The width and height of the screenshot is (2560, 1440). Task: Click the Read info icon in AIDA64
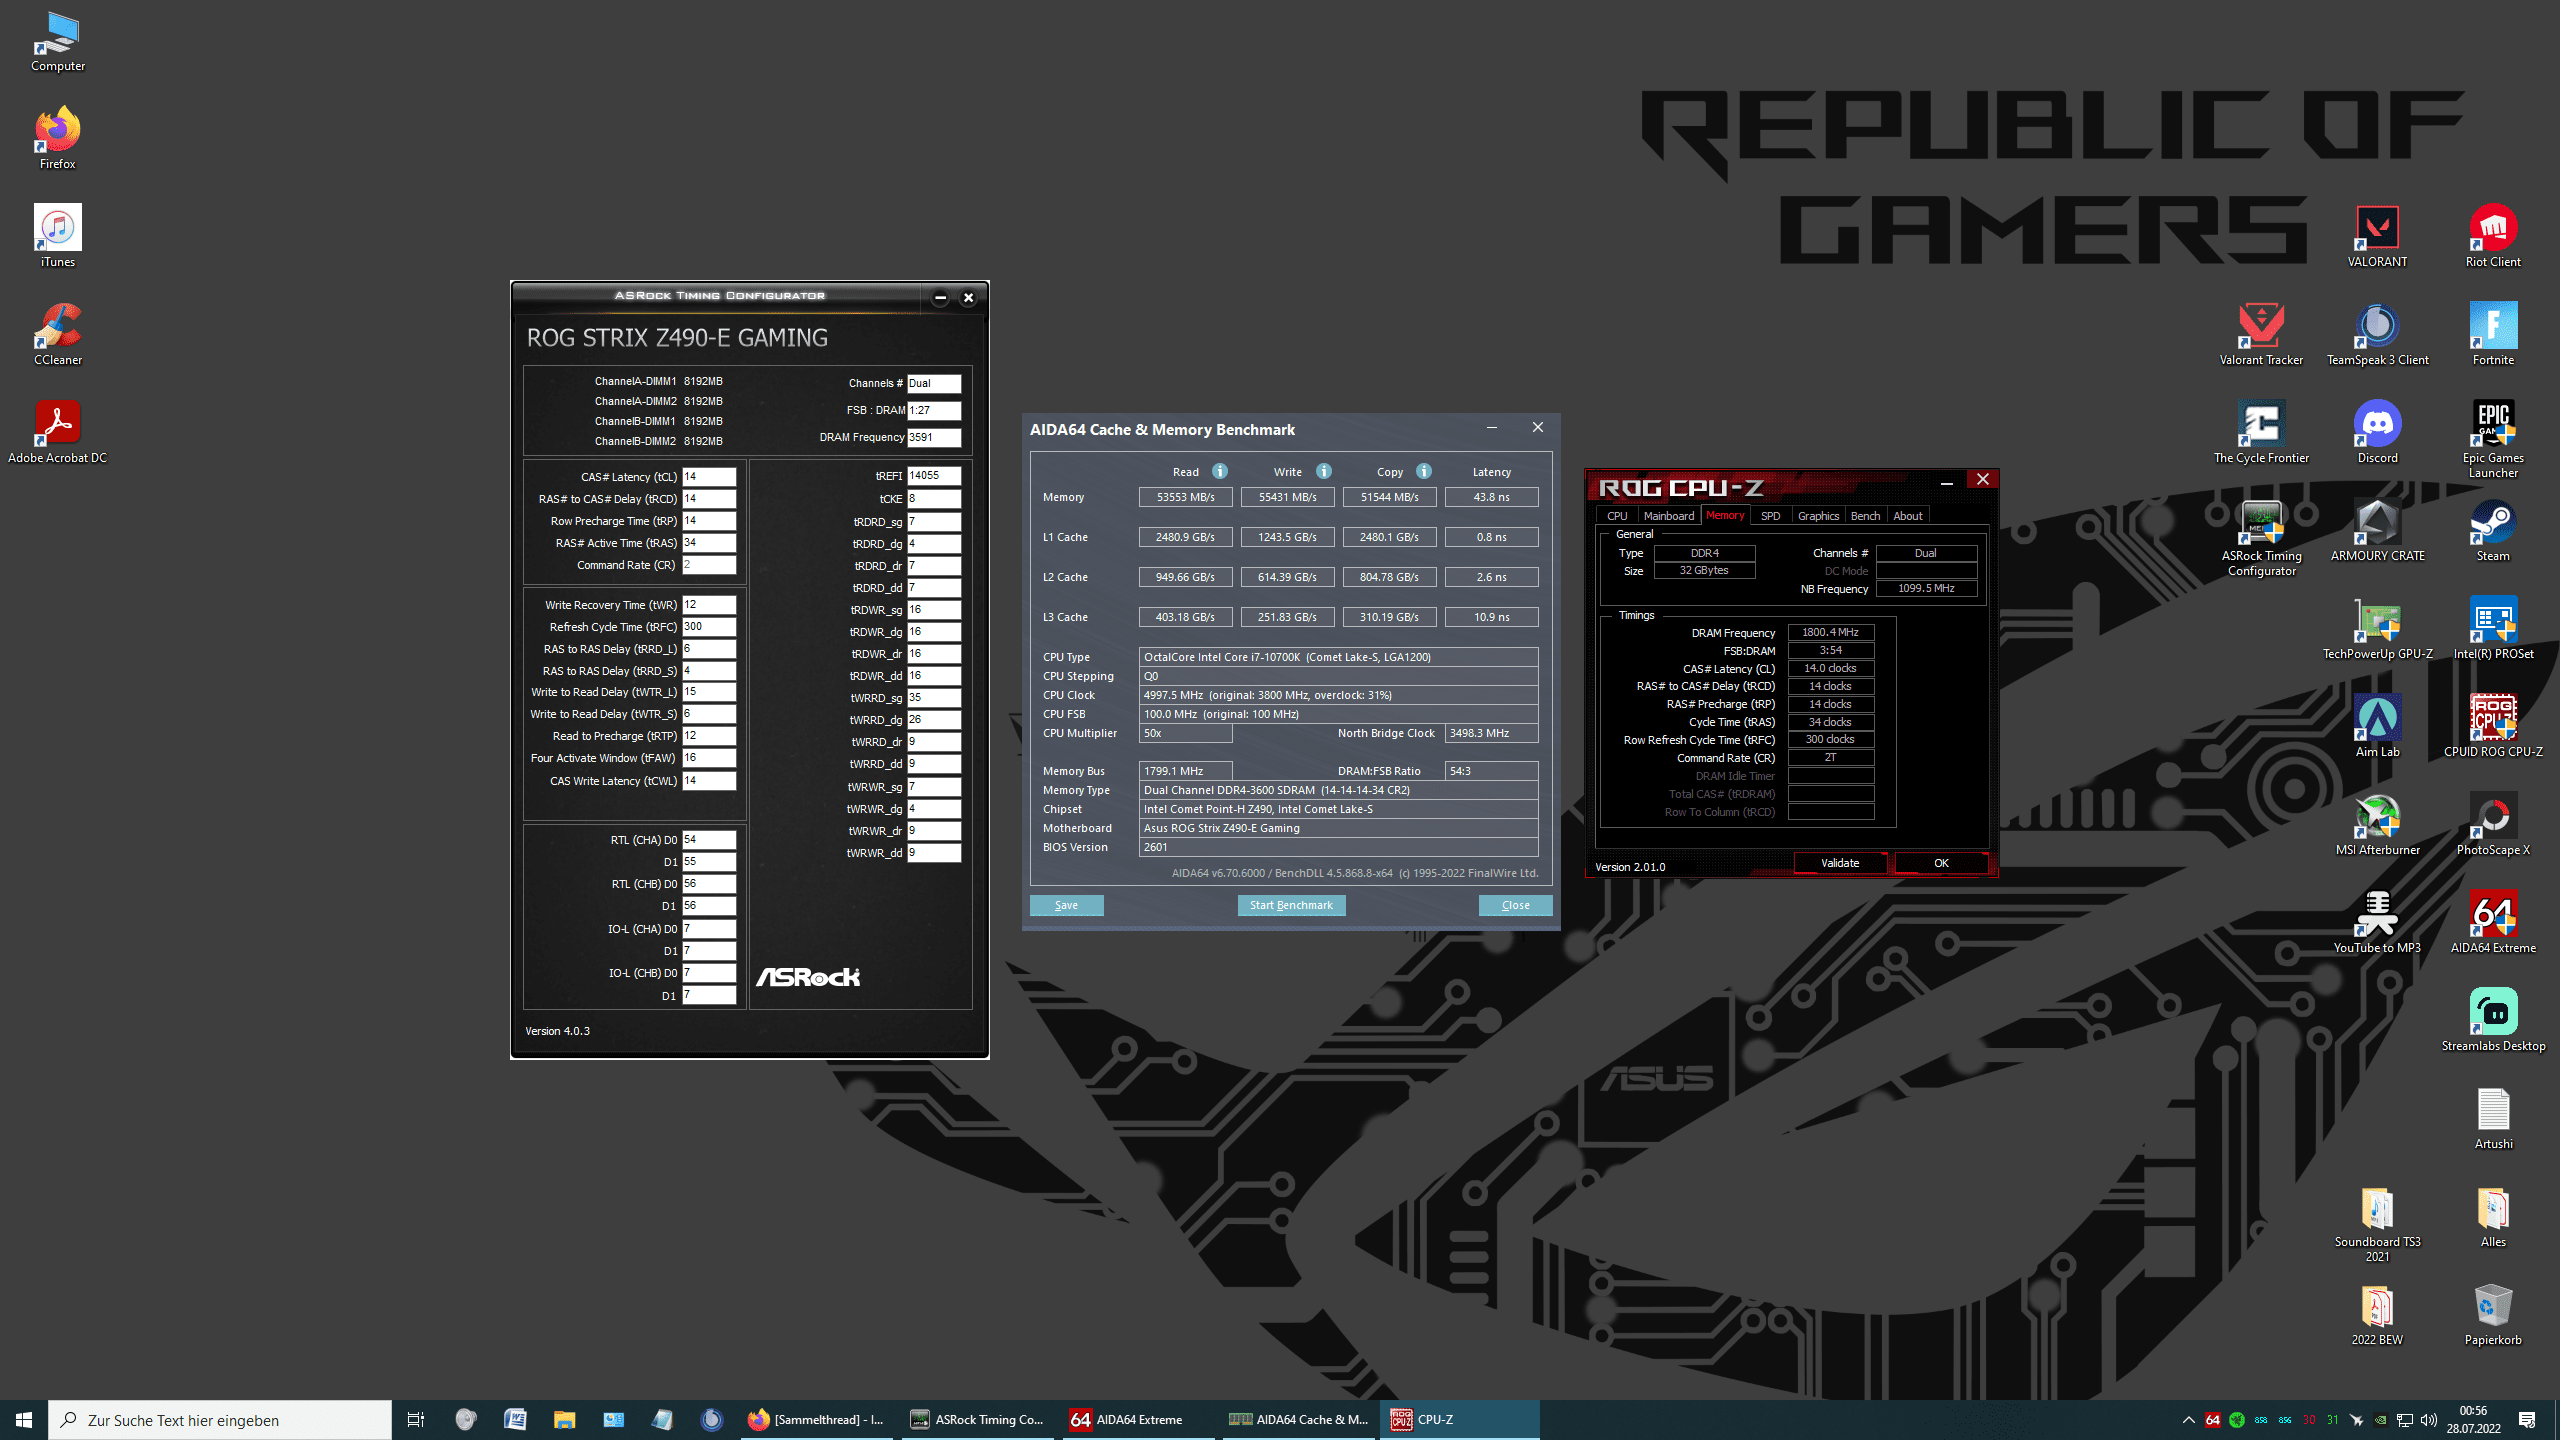[x=1219, y=471]
